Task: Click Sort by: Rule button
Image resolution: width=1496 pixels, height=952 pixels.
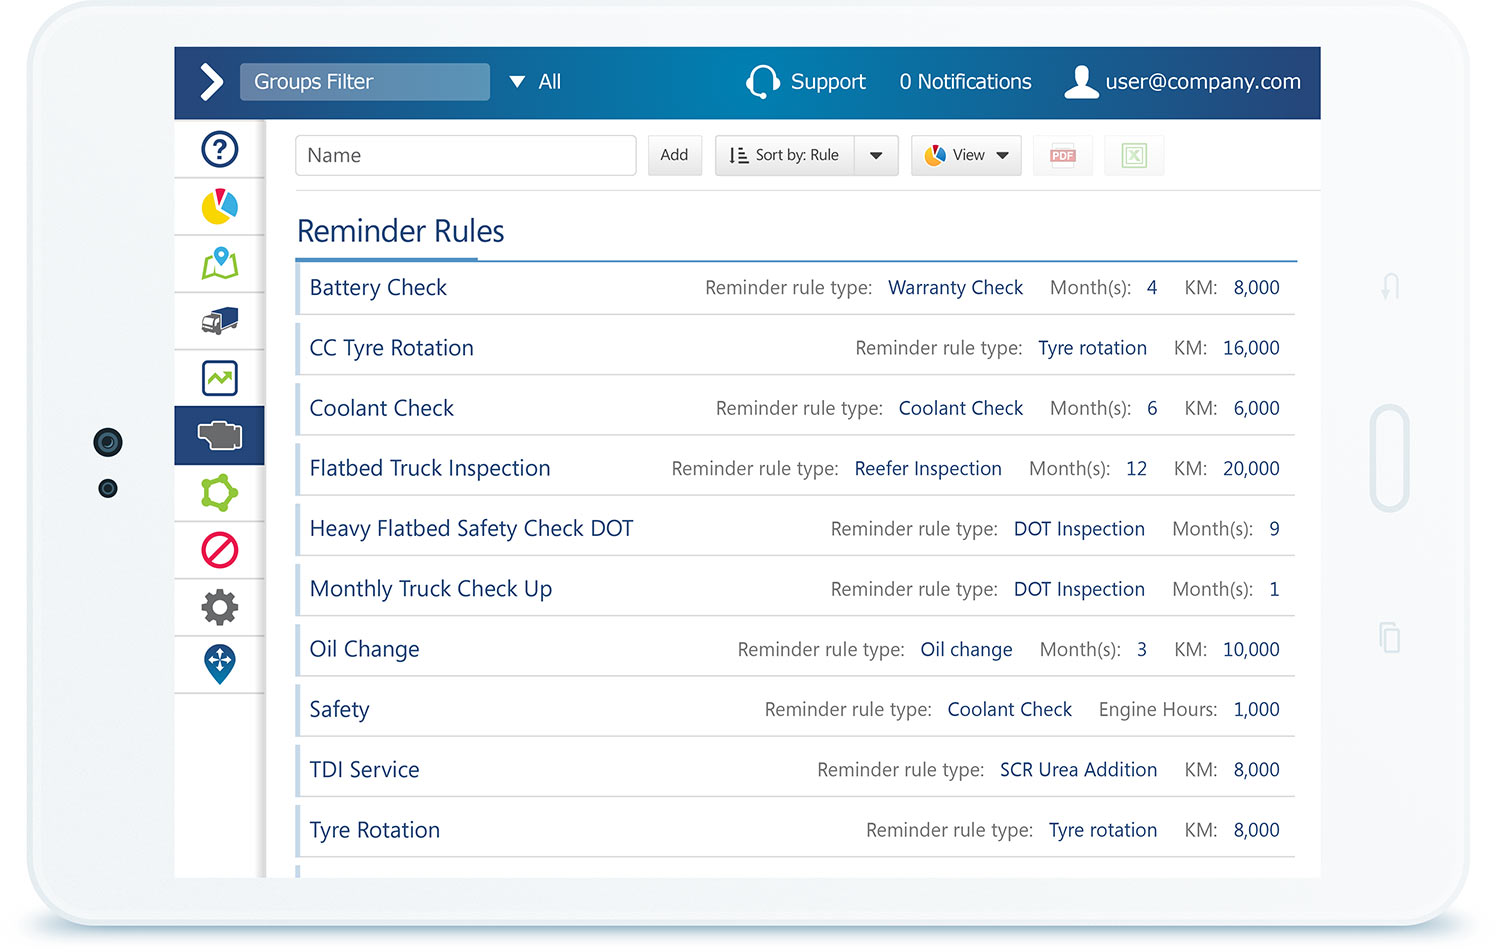Action: pyautogui.click(x=785, y=155)
